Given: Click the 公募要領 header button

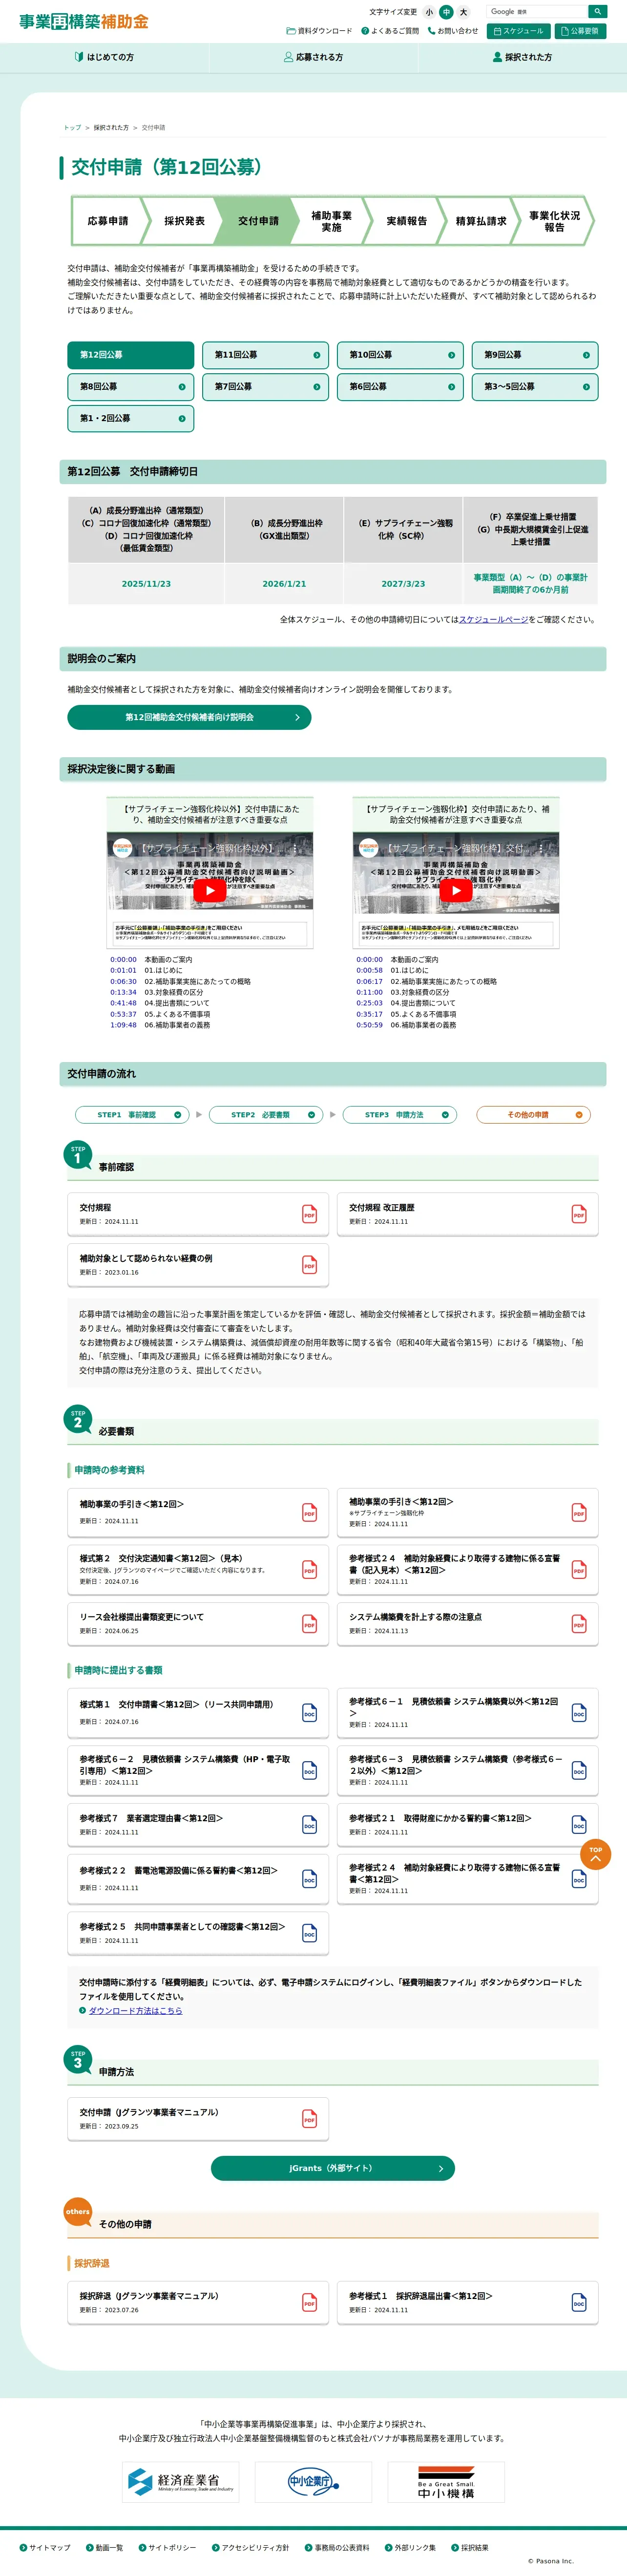Looking at the screenshot, I should (x=580, y=31).
